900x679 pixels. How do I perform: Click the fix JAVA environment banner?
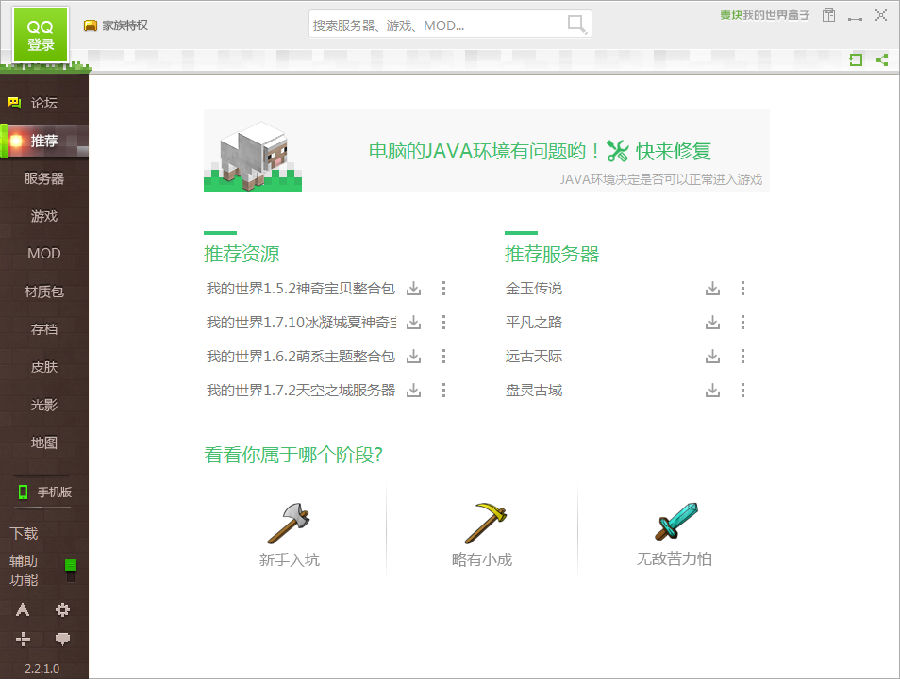click(x=487, y=150)
